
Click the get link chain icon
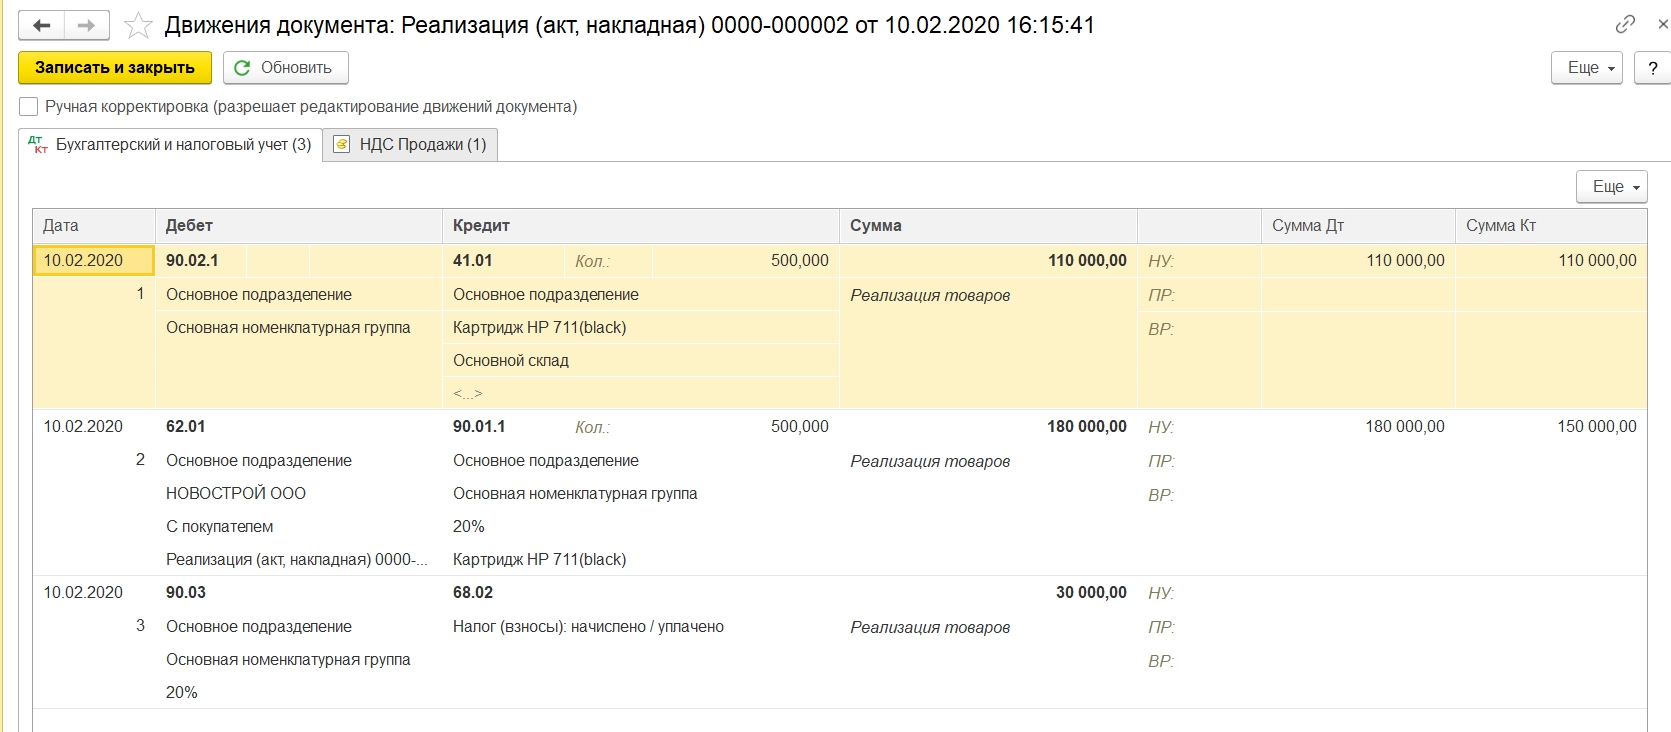[1625, 24]
